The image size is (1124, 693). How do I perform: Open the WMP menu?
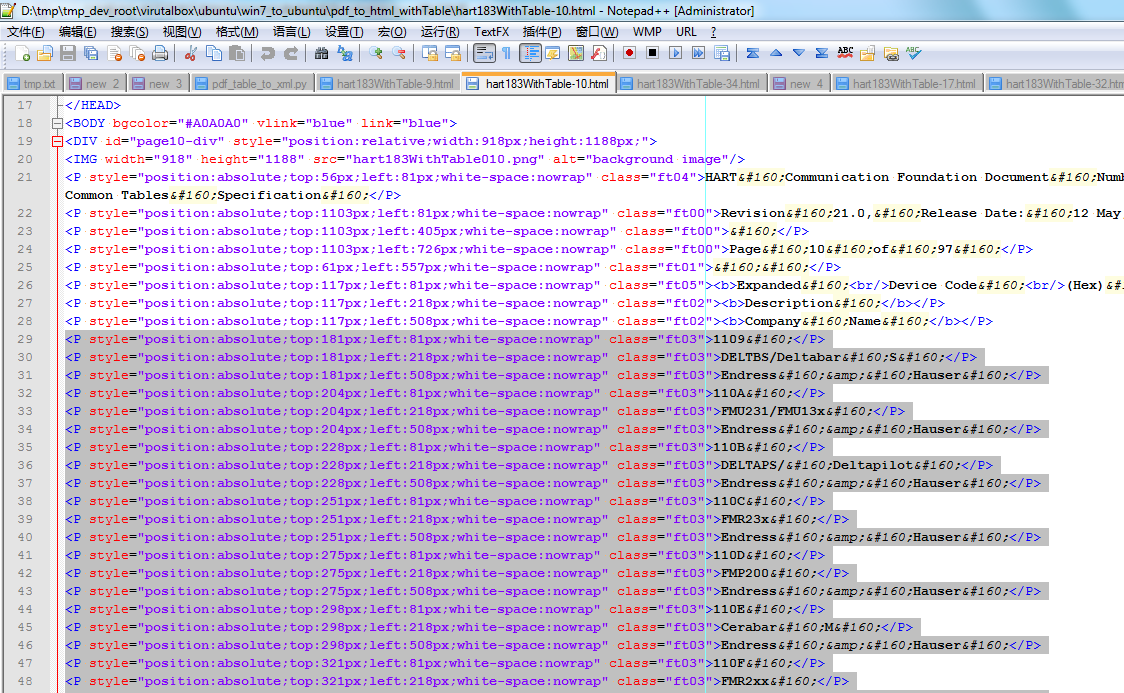click(647, 32)
